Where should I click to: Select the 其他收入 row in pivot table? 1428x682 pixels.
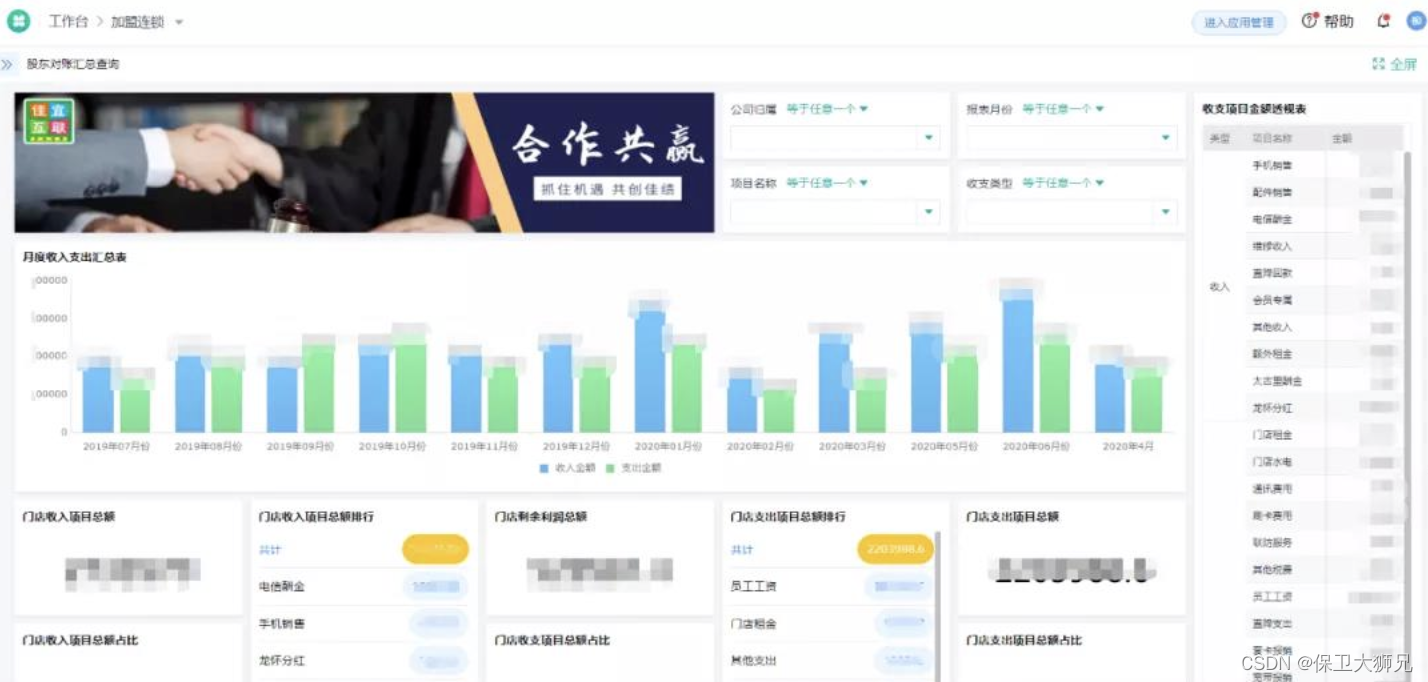click(x=1326, y=327)
